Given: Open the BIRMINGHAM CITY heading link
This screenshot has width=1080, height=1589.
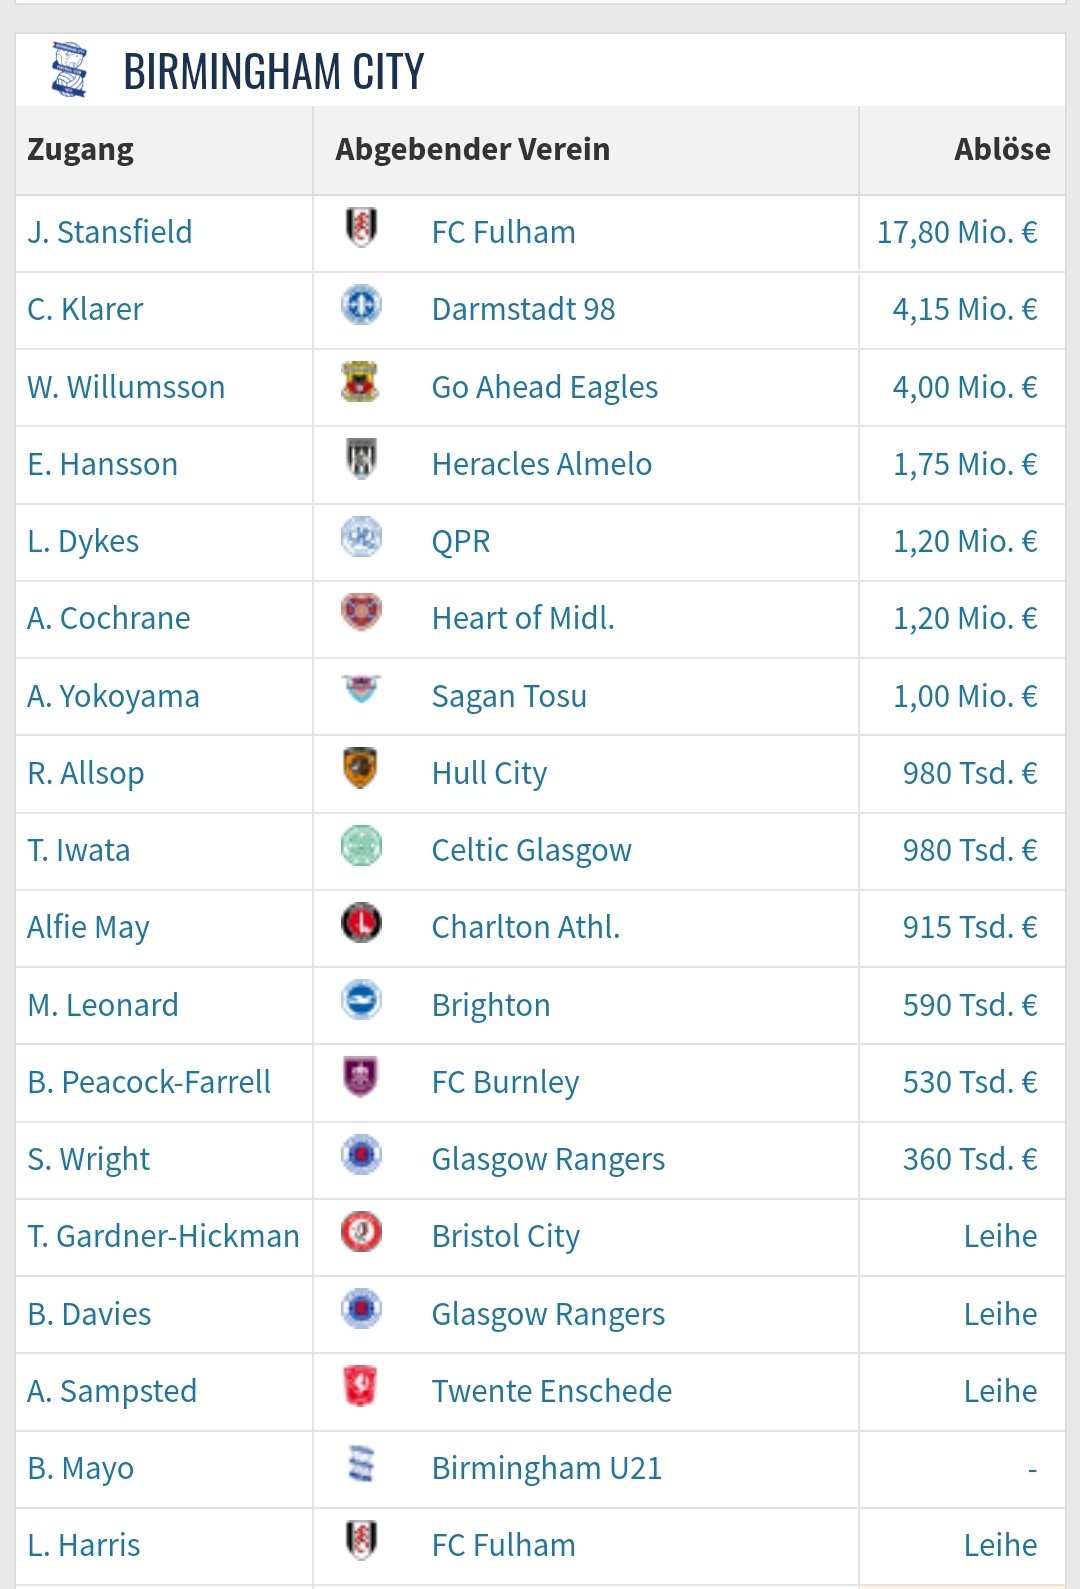Looking at the screenshot, I should point(274,72).
